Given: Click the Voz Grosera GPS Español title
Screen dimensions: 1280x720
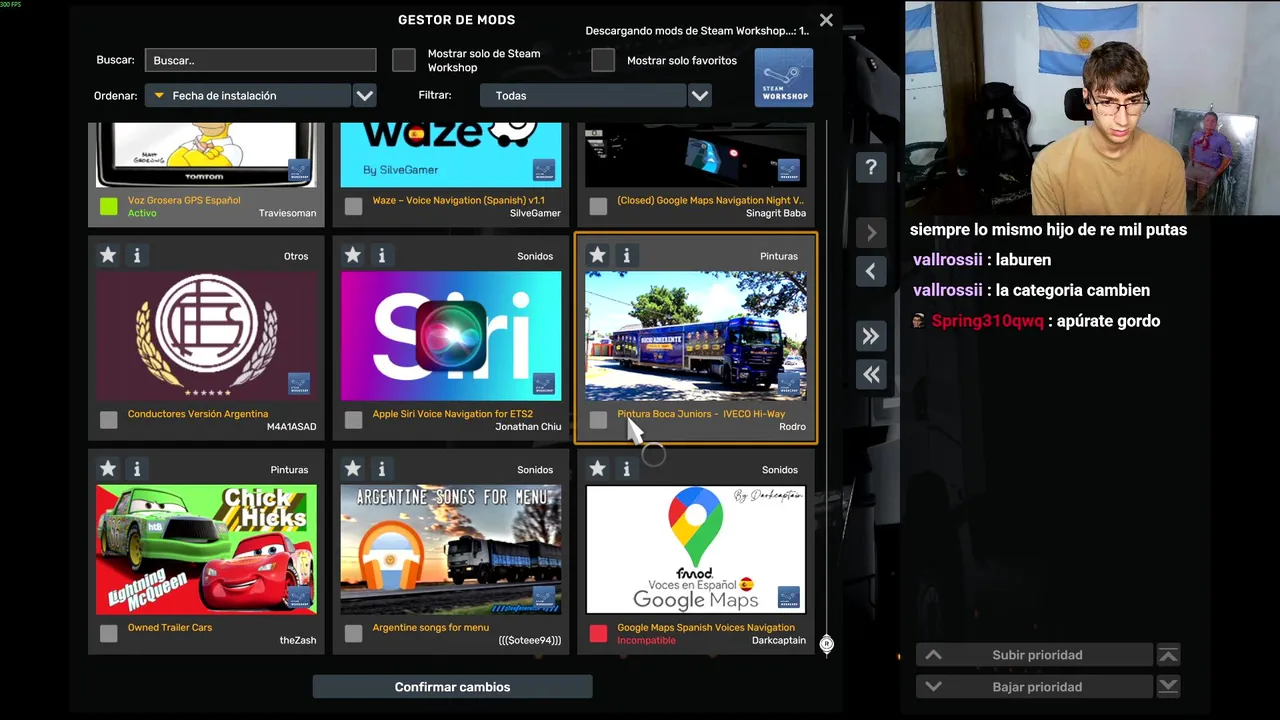Looking at the screenshot, I should (x=184, y=200).
